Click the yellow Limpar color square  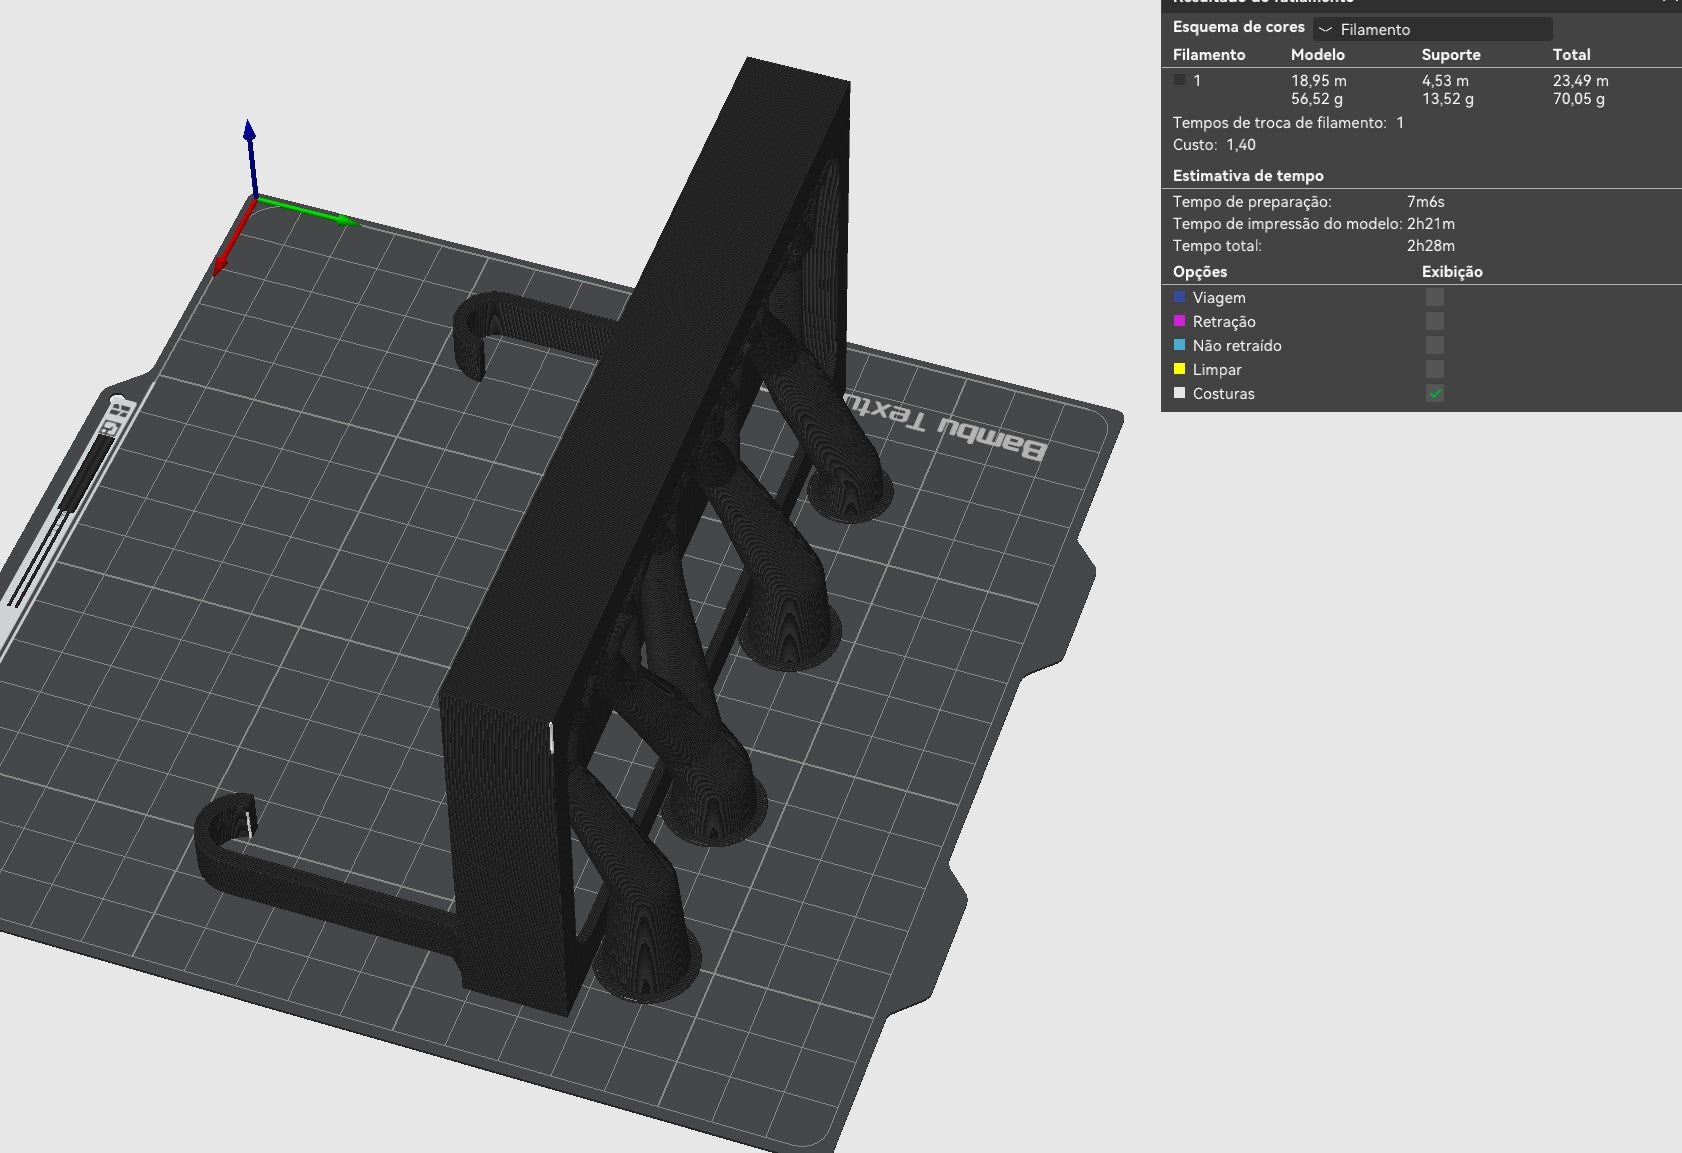(x=1179, y=369)
